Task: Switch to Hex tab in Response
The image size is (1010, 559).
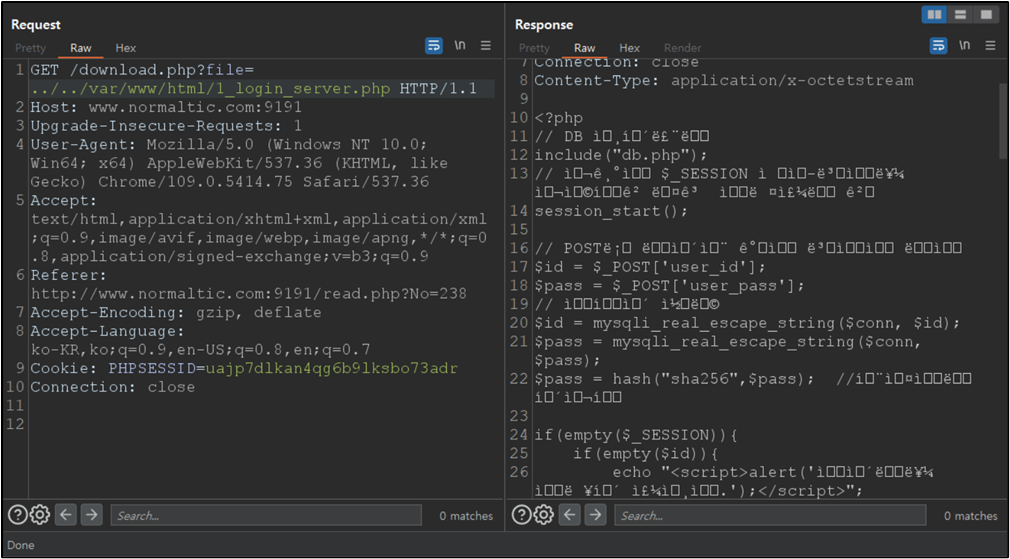Action: point(629,48)
